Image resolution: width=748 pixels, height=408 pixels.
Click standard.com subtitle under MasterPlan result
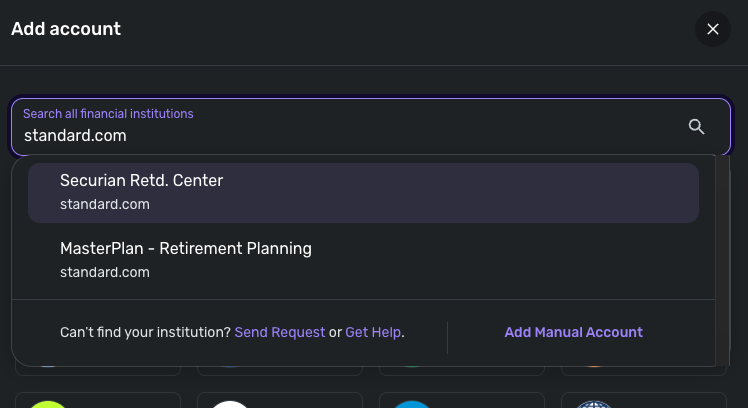tap(105, 271)
